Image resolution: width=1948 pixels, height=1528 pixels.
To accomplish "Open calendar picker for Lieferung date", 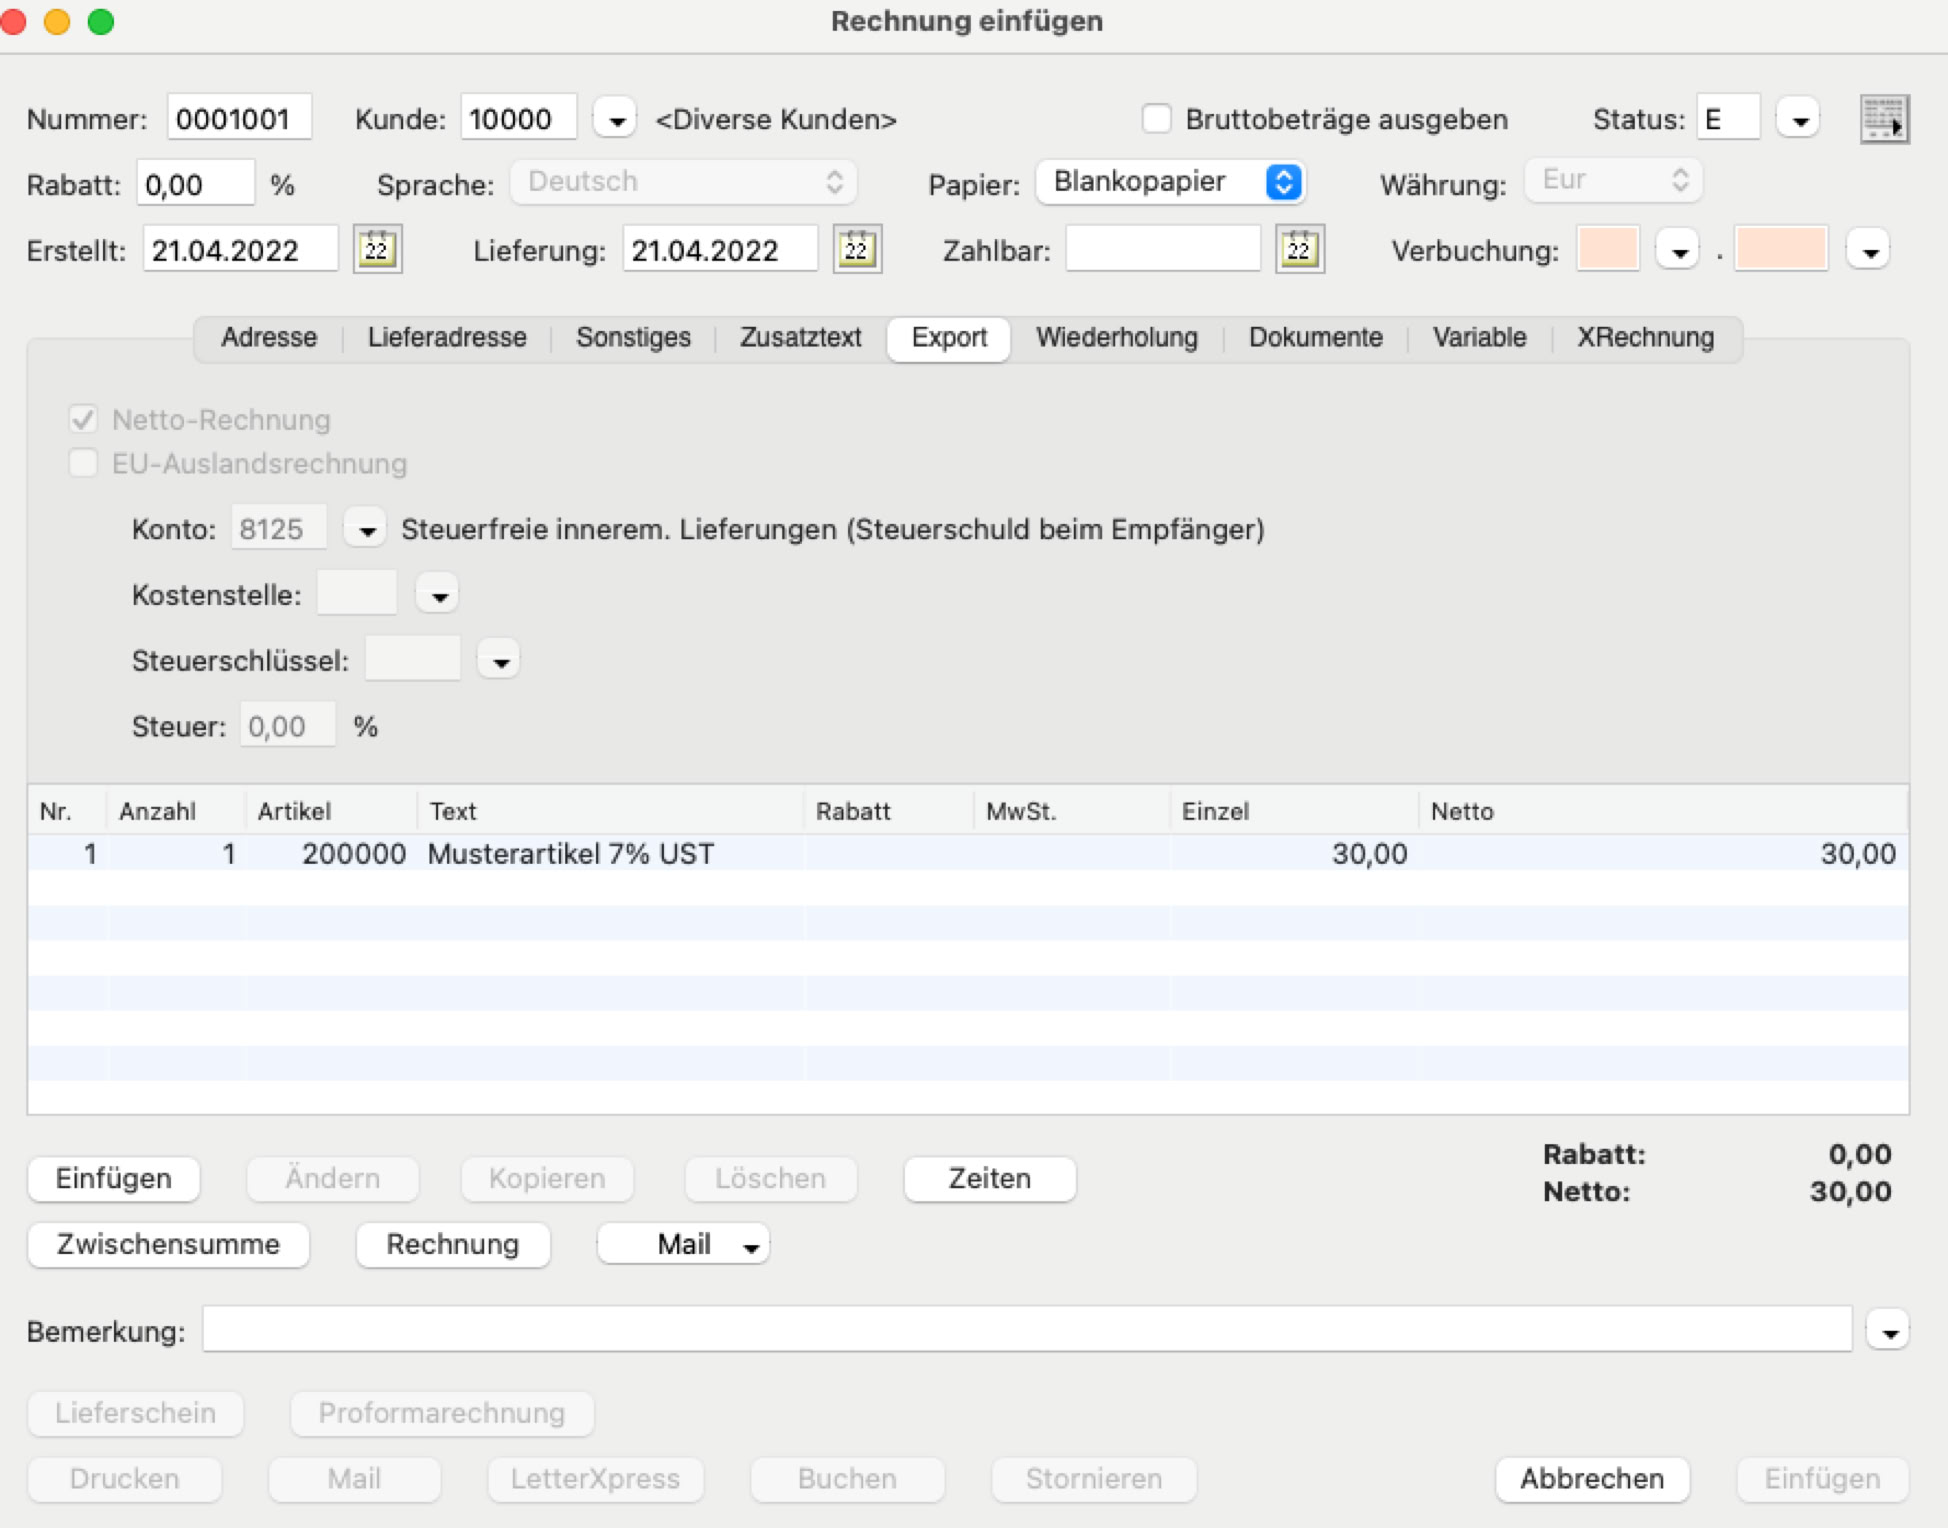I will [x=857, y=249].
